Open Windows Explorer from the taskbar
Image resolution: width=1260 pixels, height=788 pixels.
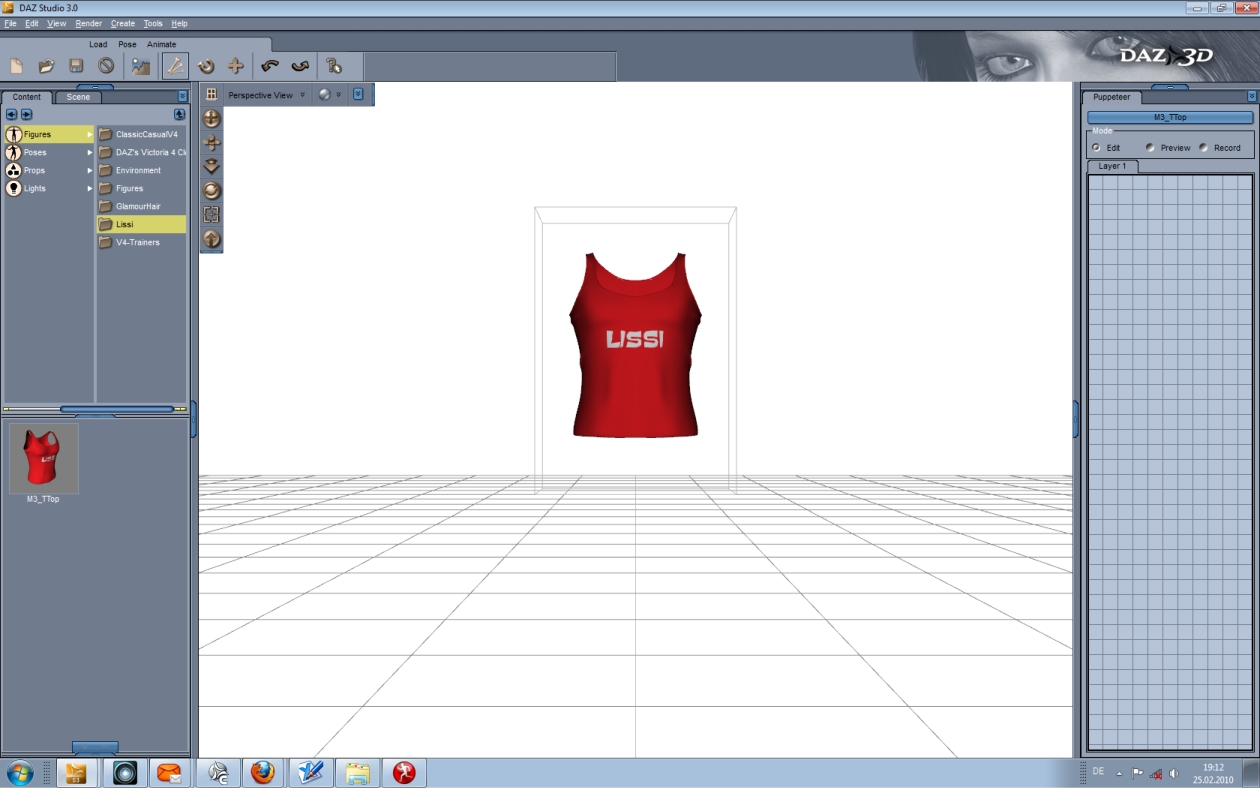[357, 772]
